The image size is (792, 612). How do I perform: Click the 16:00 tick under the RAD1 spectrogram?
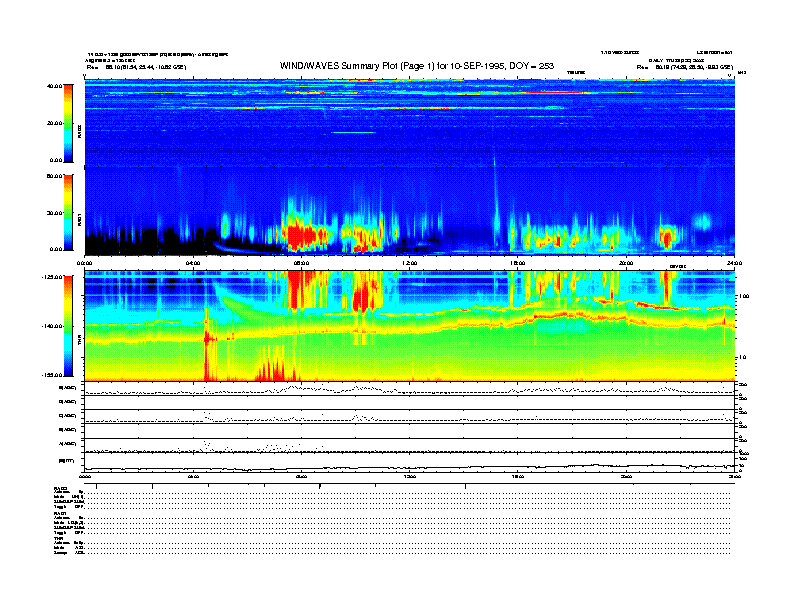(x=518, y=263)
